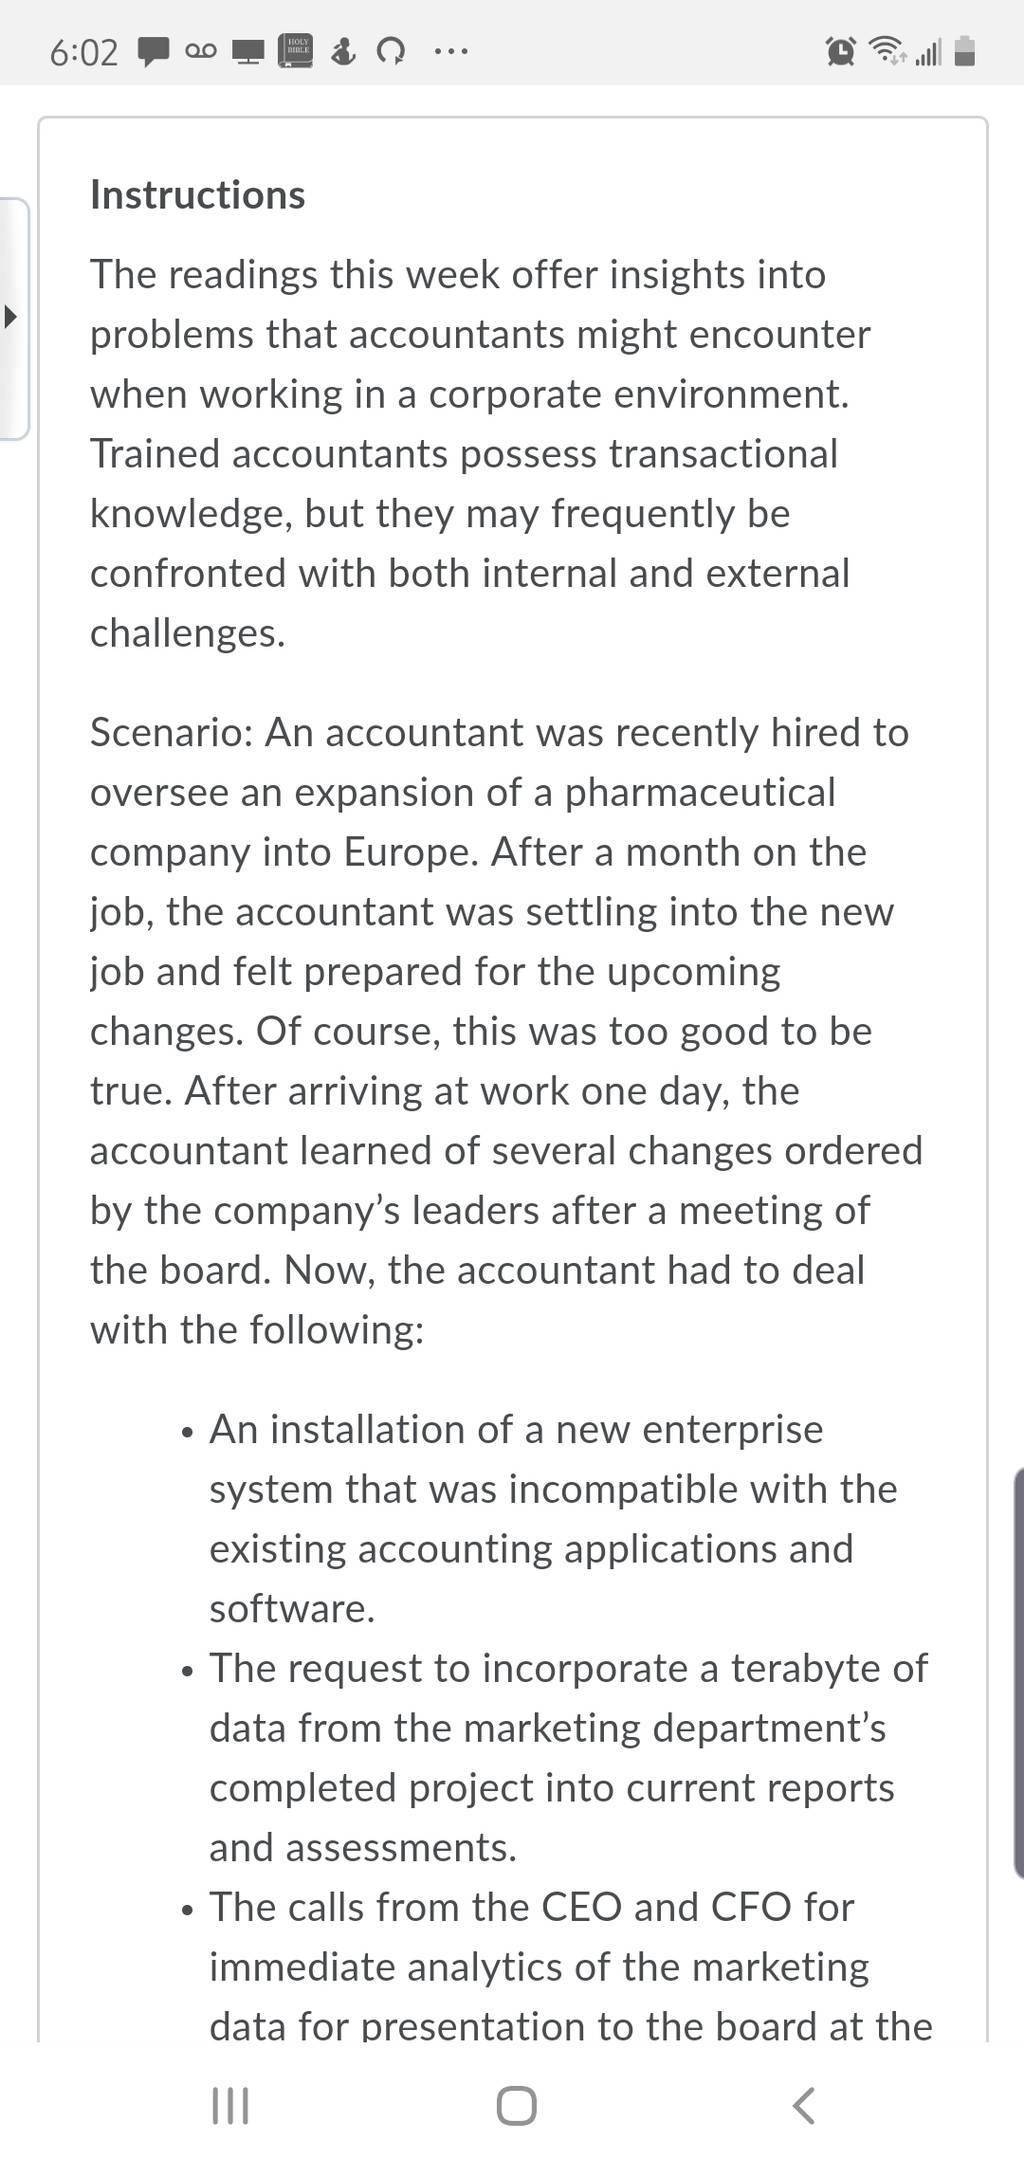Tap the battery level icon
This screenshot has width=1024, height=2162.
(964, 51)
